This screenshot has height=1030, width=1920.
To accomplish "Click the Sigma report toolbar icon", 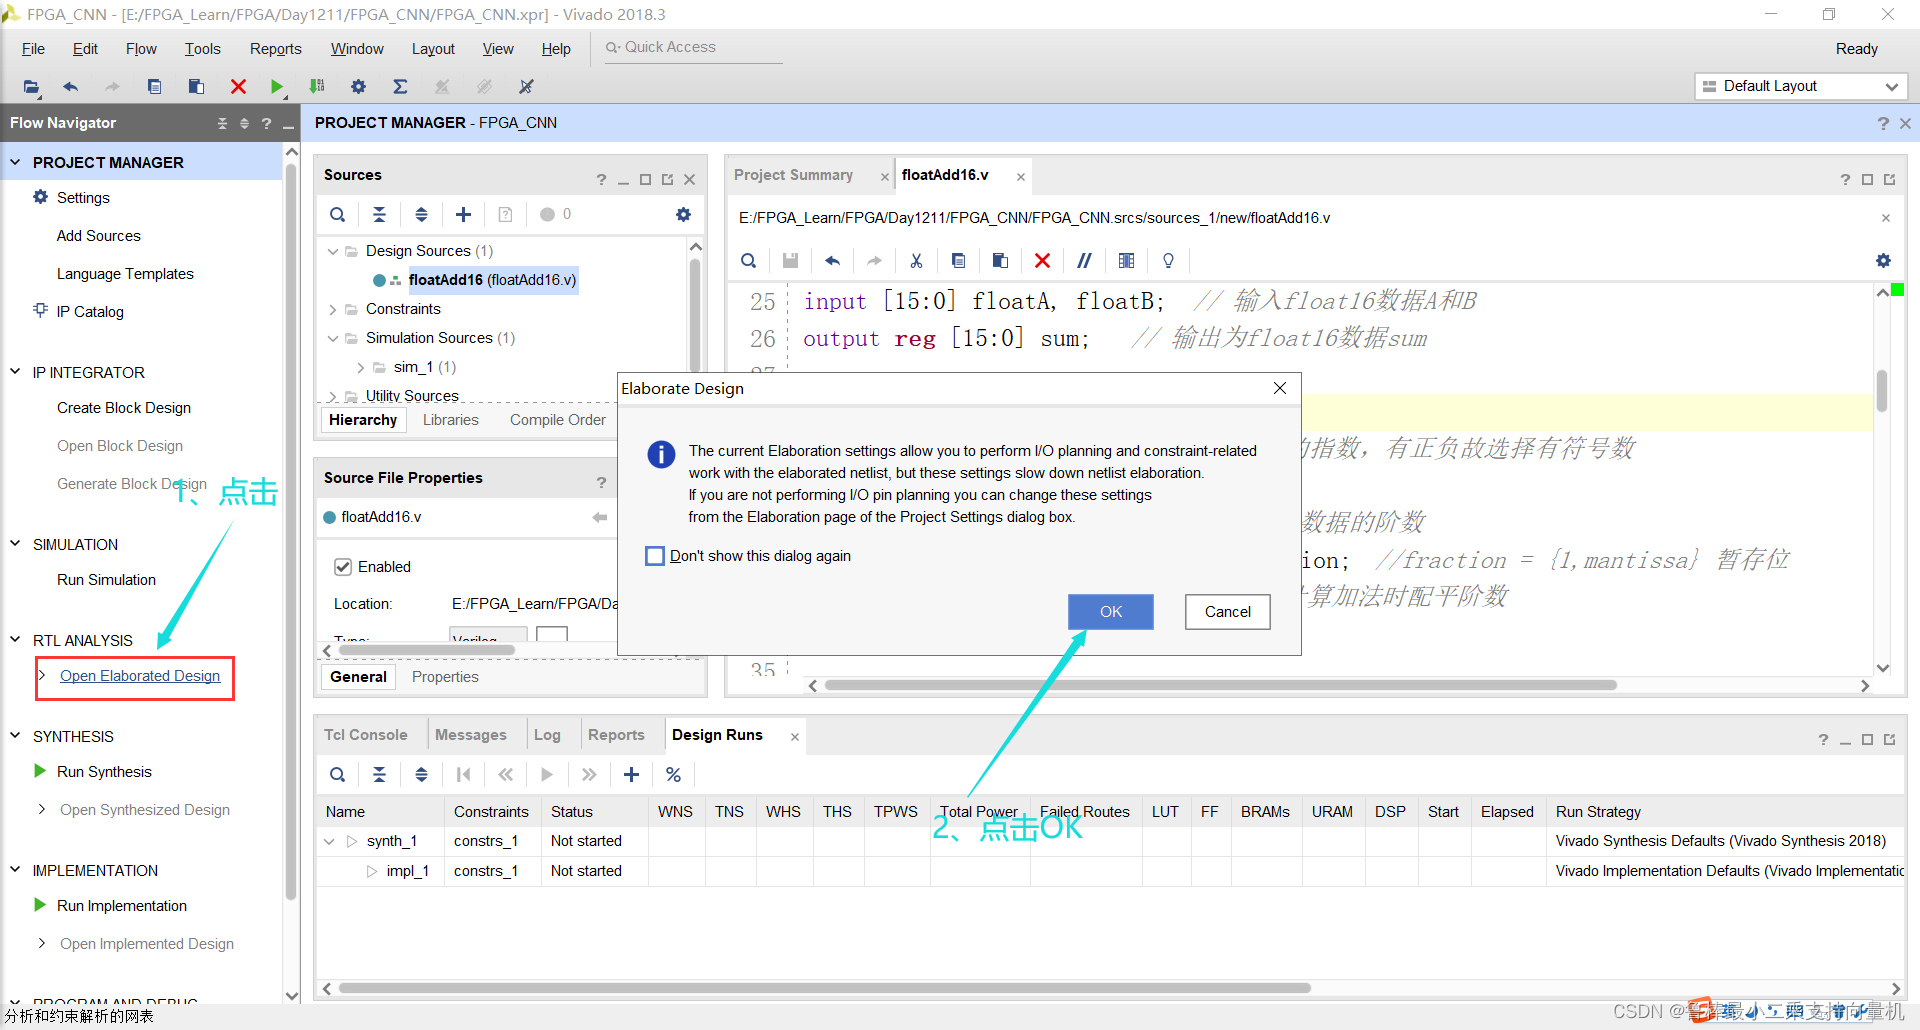I will pyautogui.click(x=400, y=87).
